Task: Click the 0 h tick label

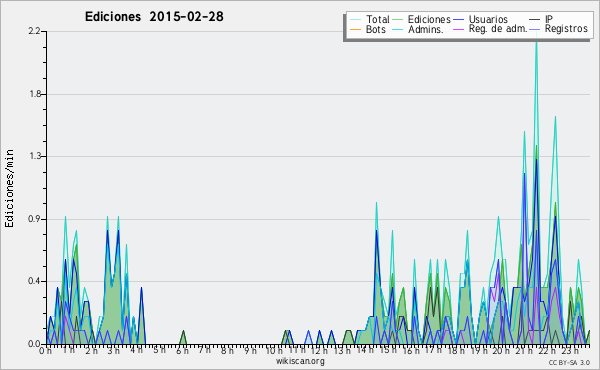Action: pyautogui.click(x=45, y=351)
